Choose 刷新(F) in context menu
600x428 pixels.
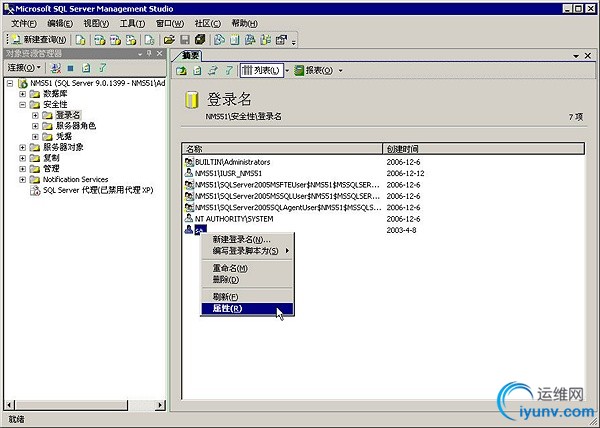247,297
